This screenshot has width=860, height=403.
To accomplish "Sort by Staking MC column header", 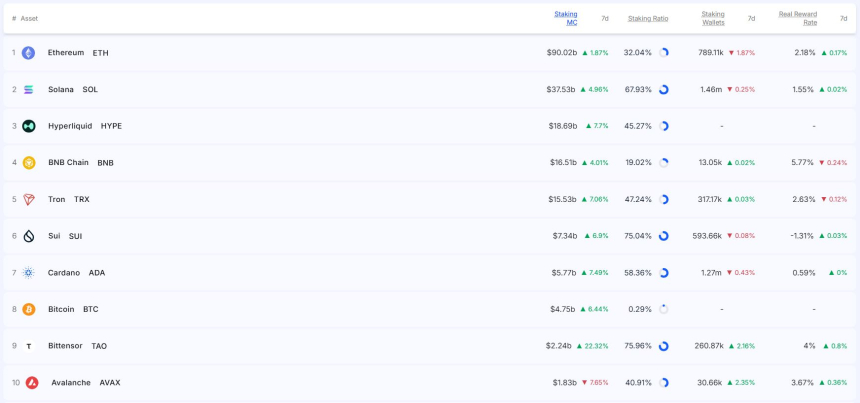I will [566, 18].
